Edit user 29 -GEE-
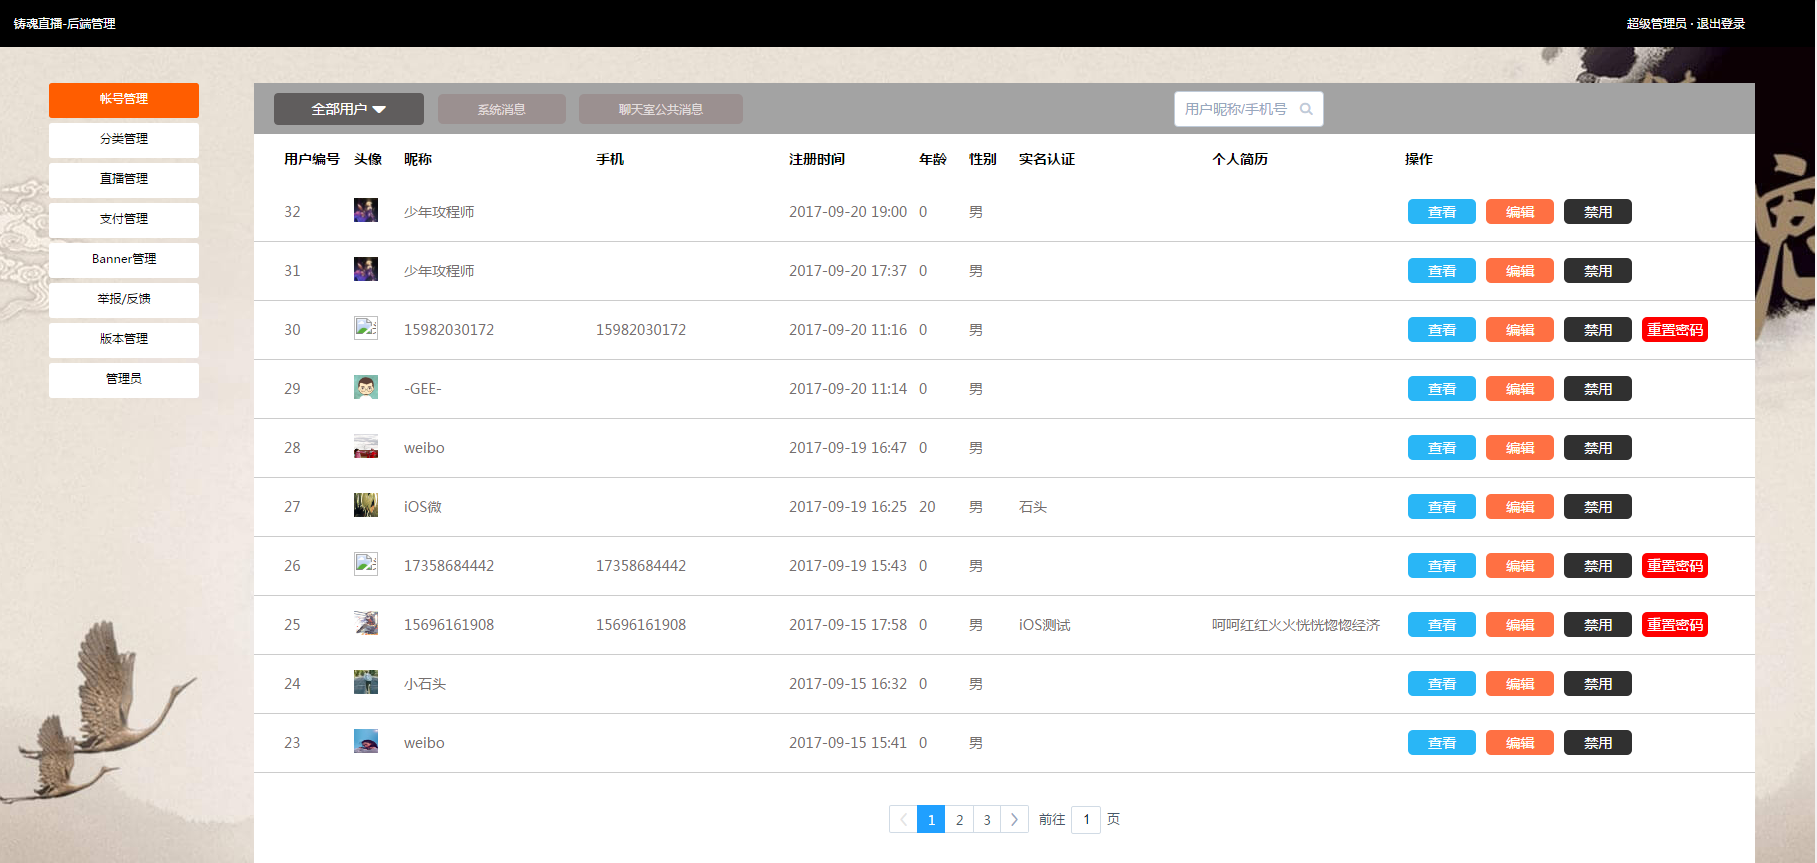 point(1520,389)
